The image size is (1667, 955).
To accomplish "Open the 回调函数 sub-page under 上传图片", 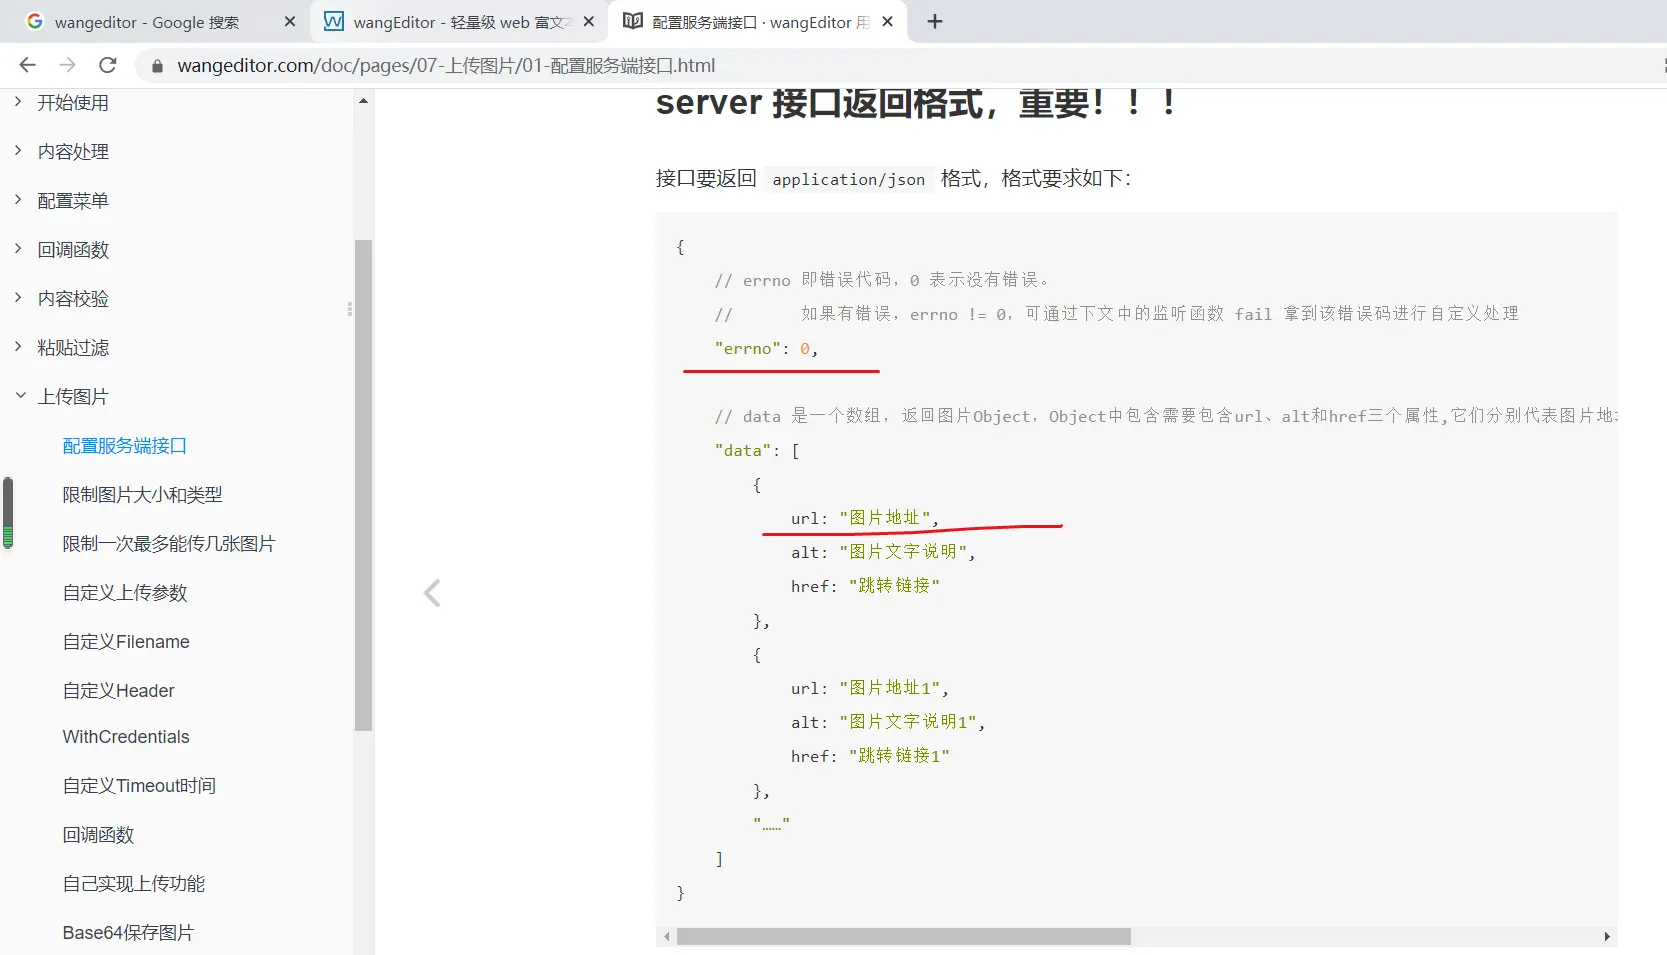I will (x=98, y=835).
